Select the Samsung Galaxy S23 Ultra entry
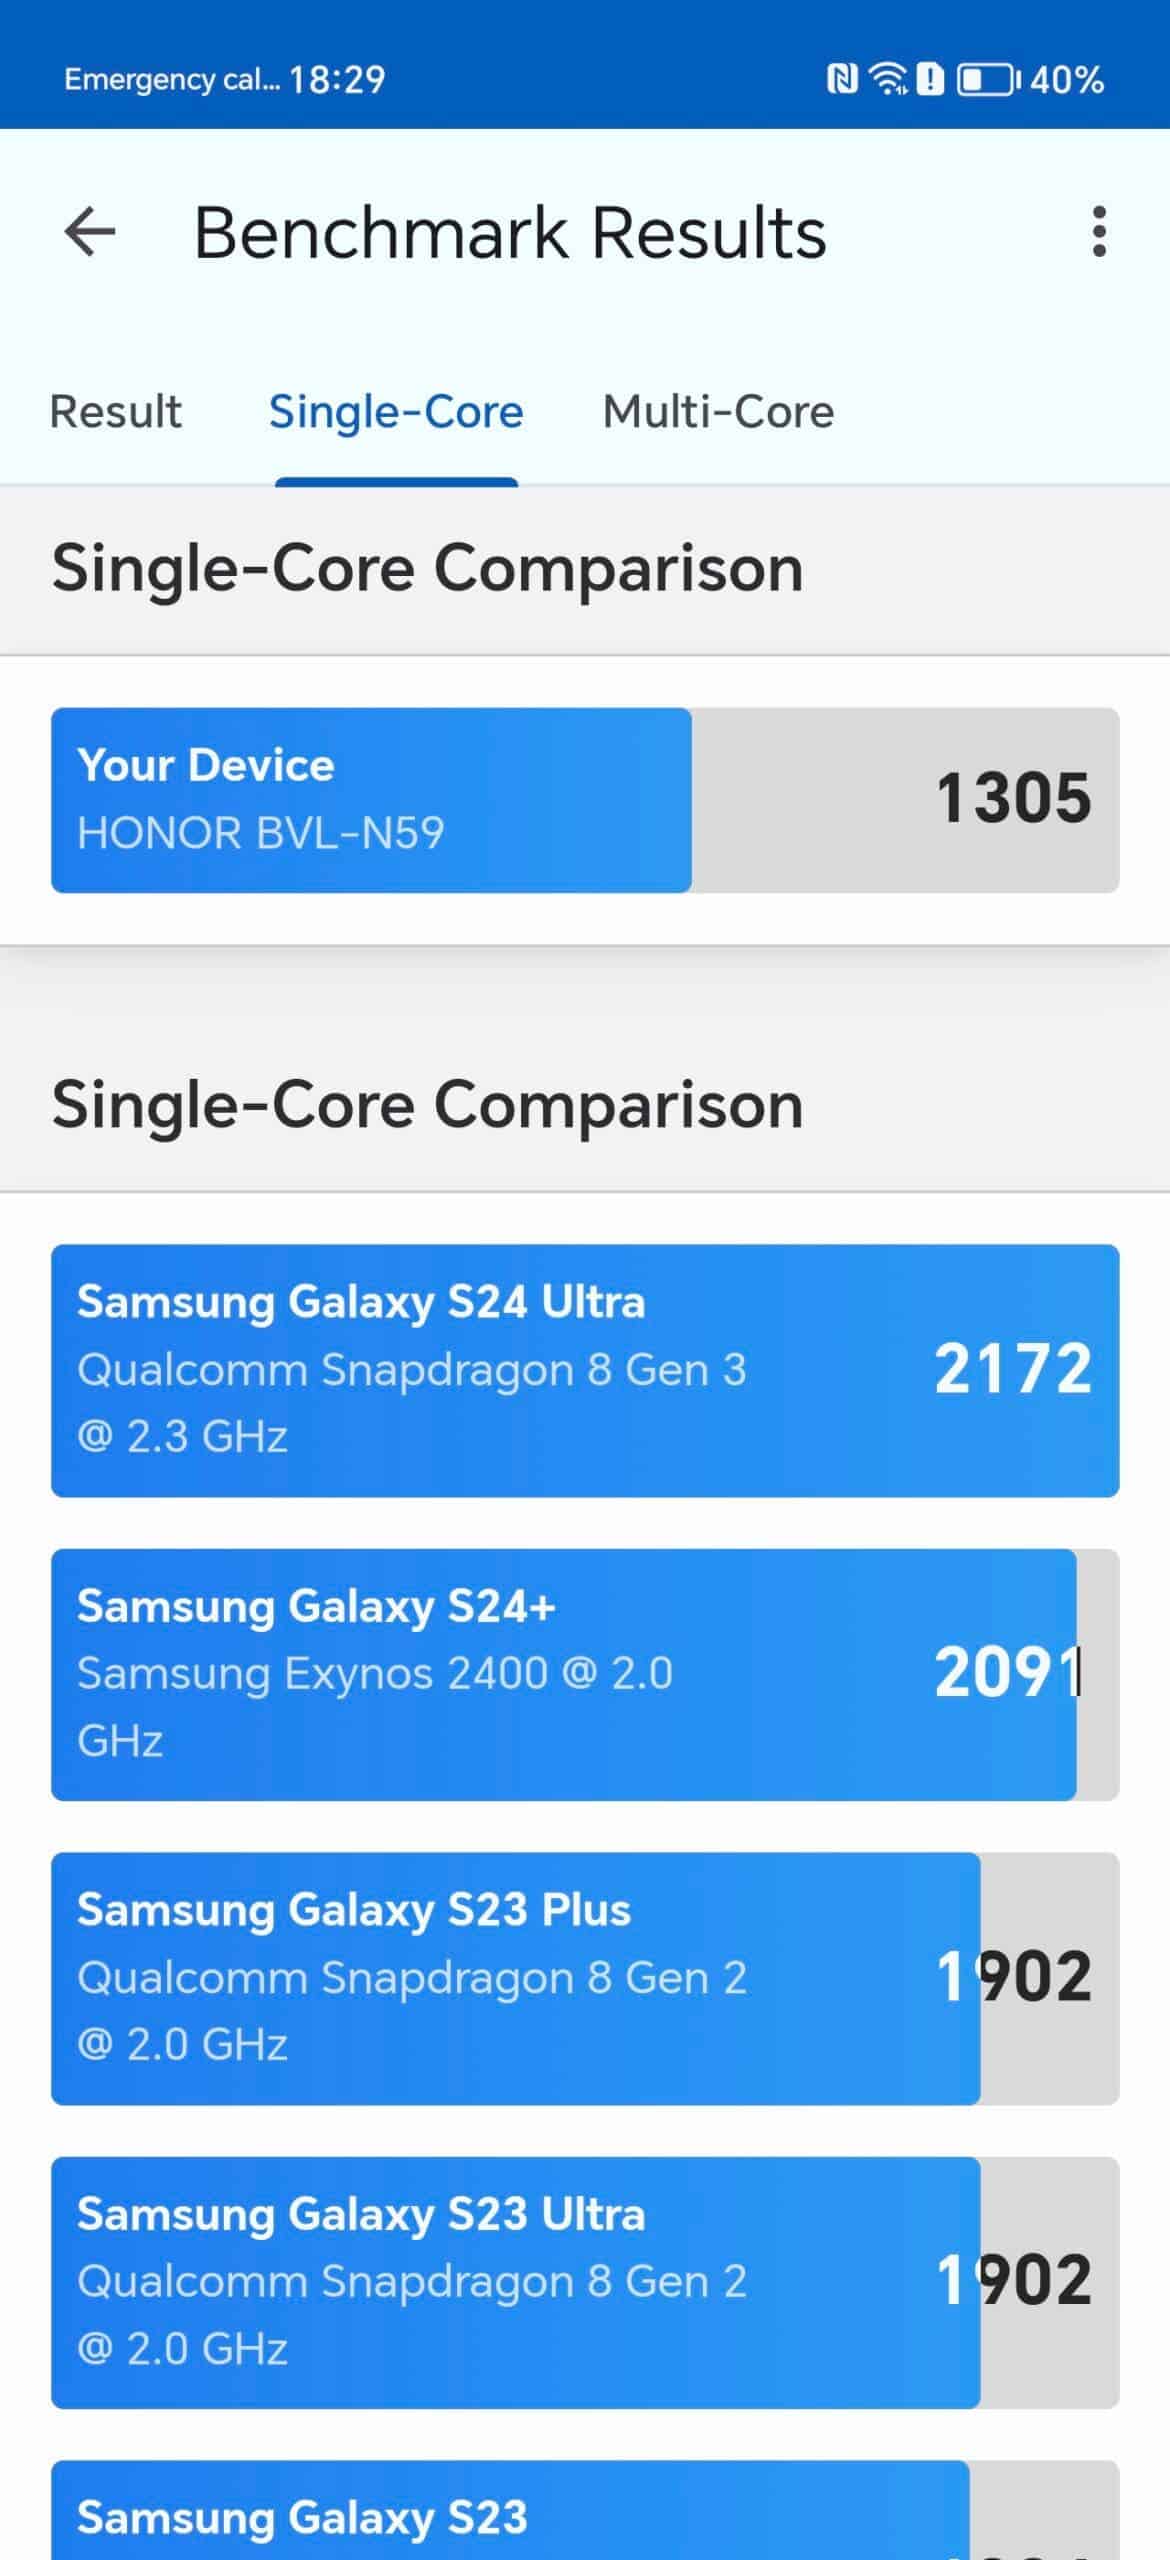The height and width of the screenshot is (2560, 1170). [585, 2282]
